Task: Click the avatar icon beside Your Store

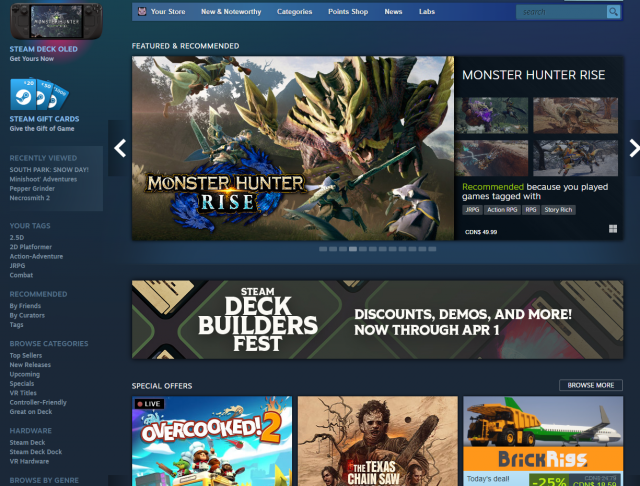Action: [x=142, y=12]
